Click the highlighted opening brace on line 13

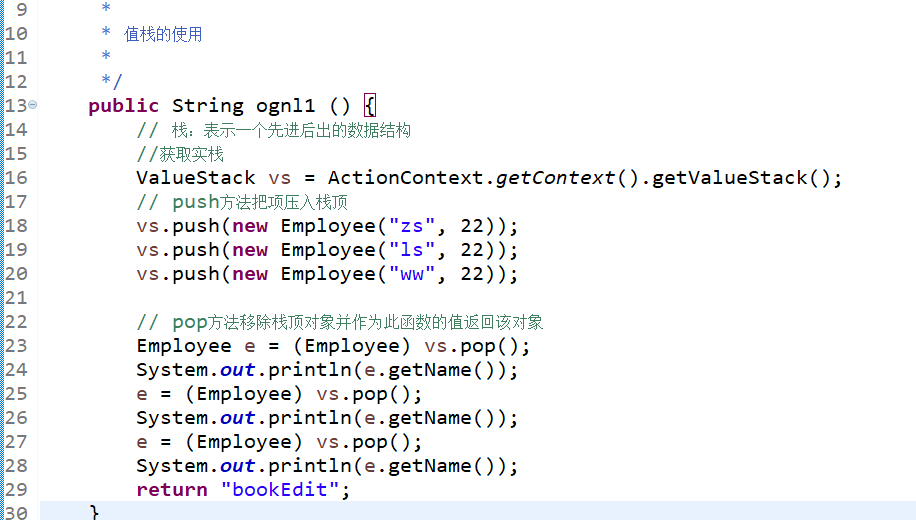point(369,106)
